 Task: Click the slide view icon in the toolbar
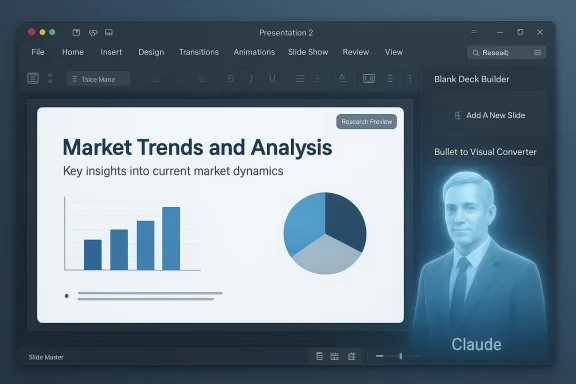click(x=369, y=79)
